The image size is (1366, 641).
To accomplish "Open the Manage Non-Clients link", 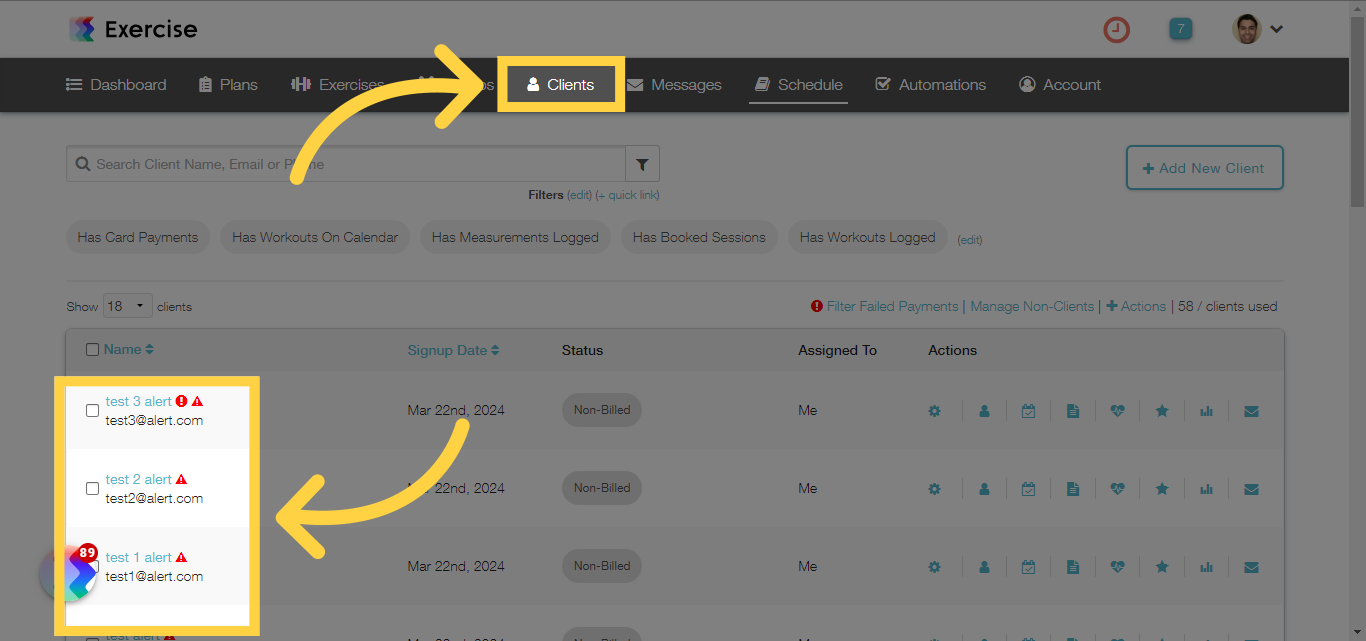I will coord(1032,306).
